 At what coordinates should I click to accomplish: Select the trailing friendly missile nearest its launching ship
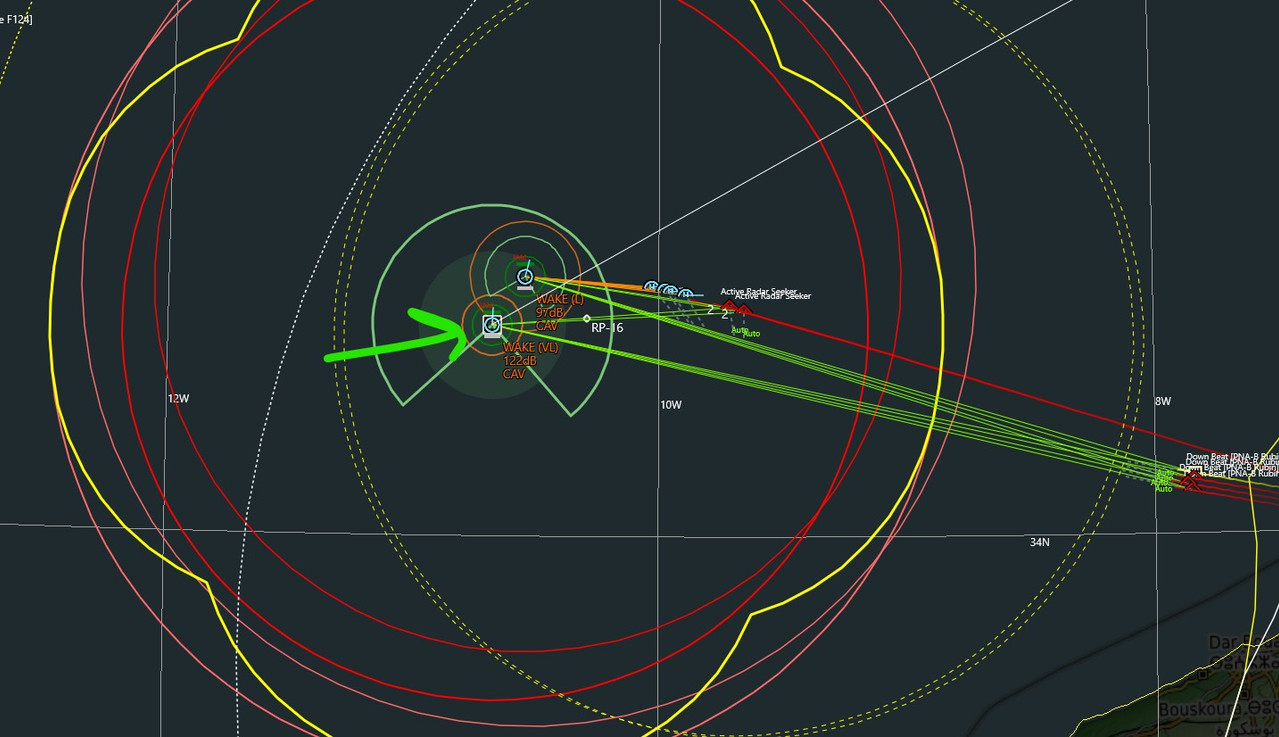click(x=652, y=288)
